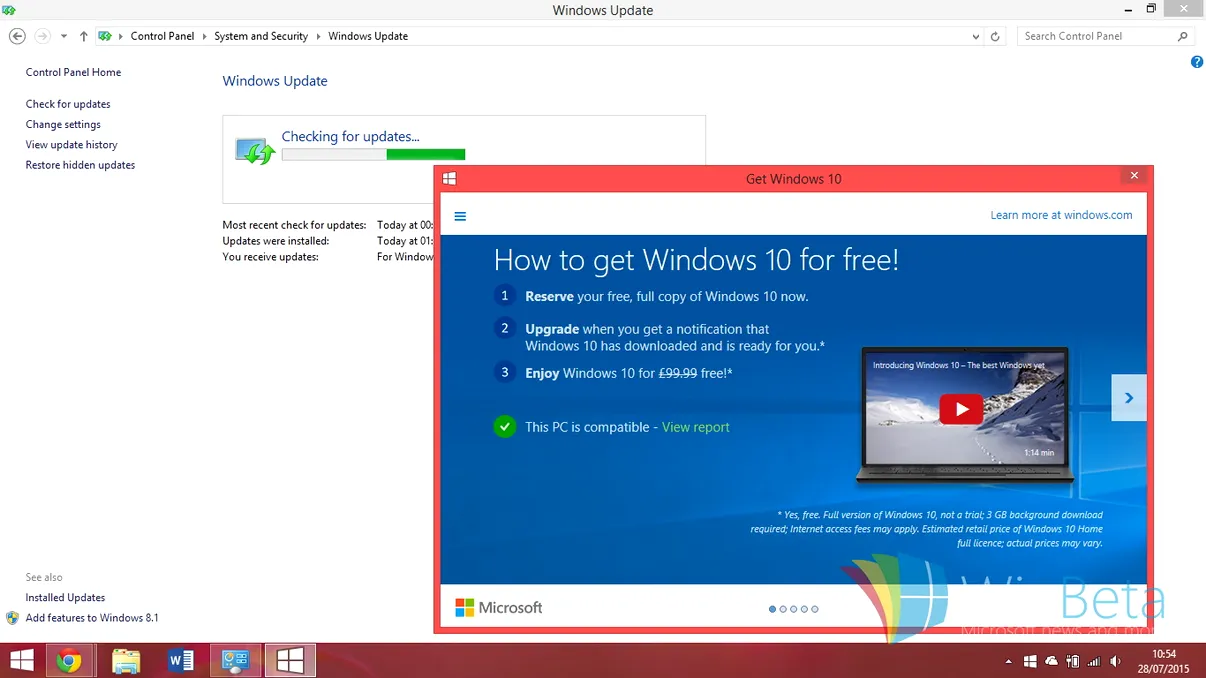This screenshot has height=678, width=1206.
Task: Open View update history
Action: [72, 145]
